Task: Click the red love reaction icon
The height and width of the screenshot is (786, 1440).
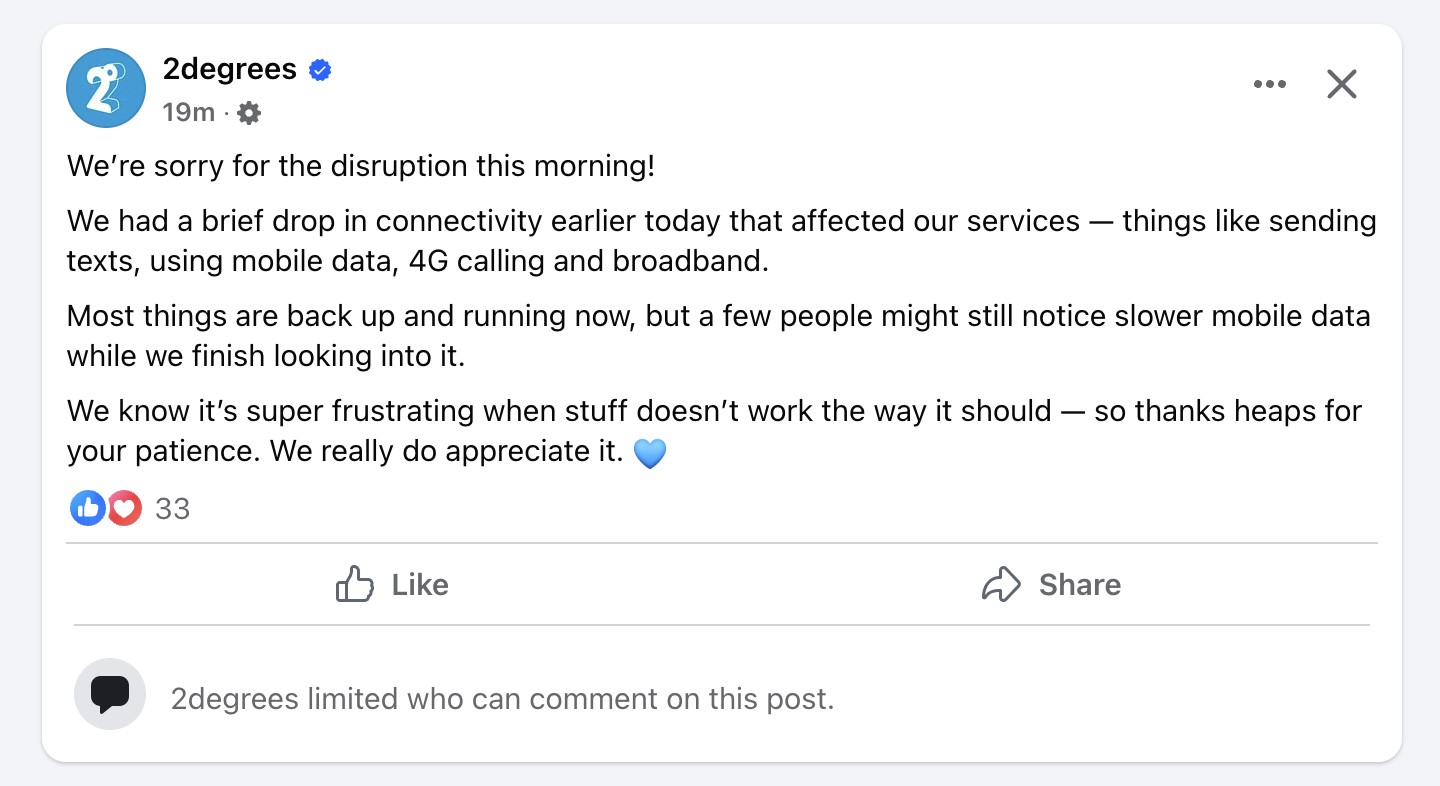Action: 124,509
